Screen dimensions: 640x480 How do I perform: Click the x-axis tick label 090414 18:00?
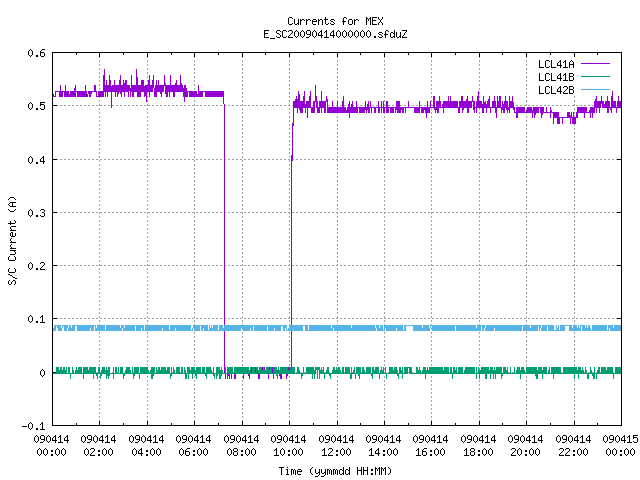point(478,446)
